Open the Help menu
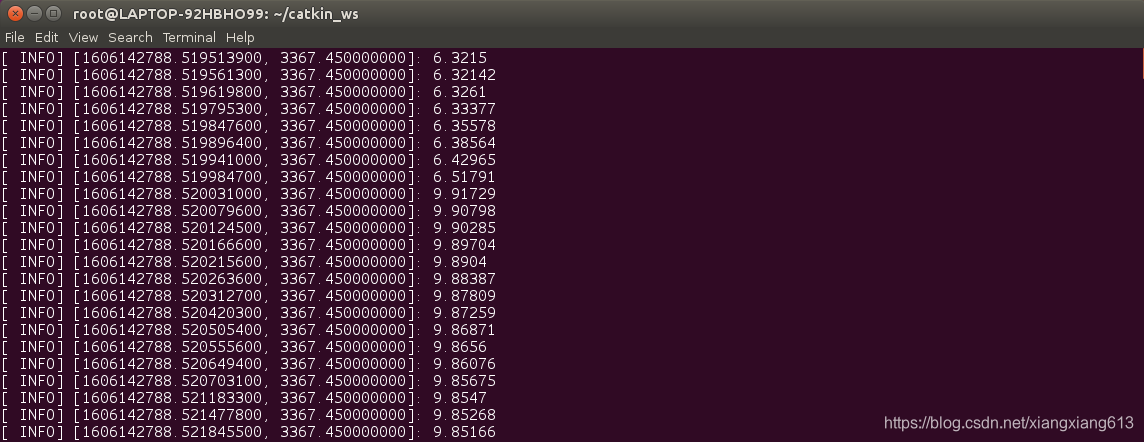This screenshot has width=1144, height=442. click(240, 37)
